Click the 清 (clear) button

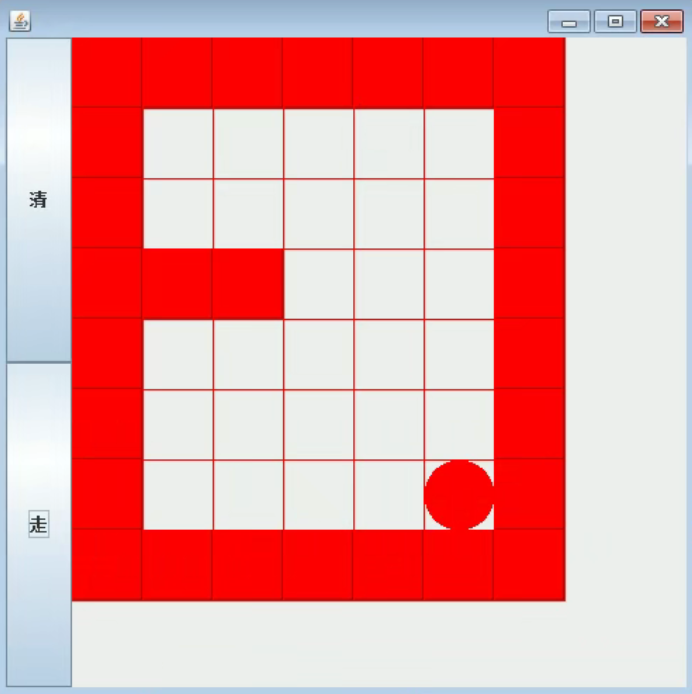click(39, 200)
